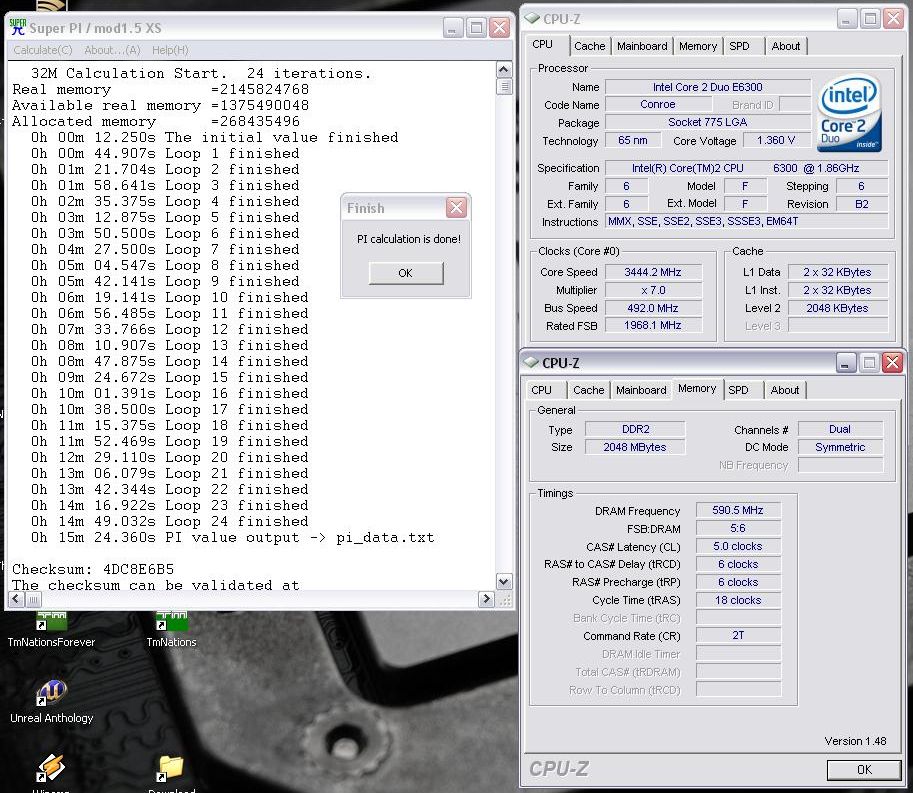Click the Checksum: 4DC8E6B5 line
The image size is (913, 793).
tap(93, 569)
